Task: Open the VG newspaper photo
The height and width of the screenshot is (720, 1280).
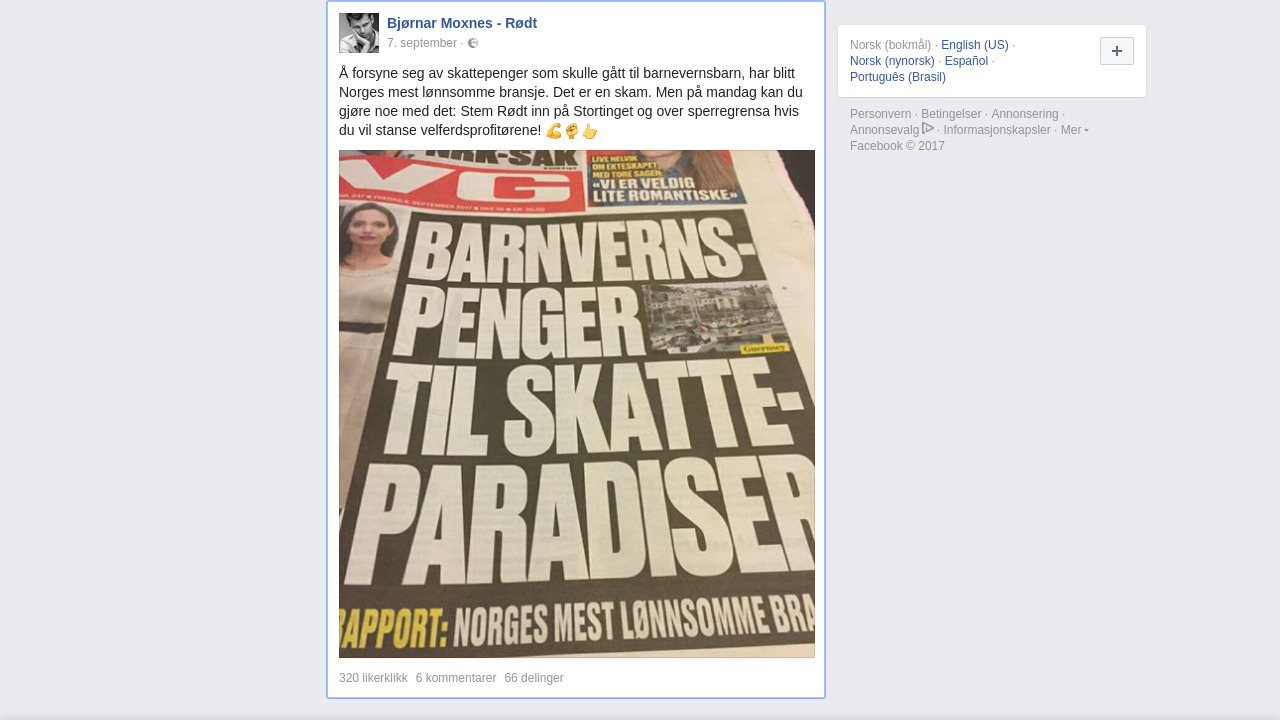Action: (577, 404)
